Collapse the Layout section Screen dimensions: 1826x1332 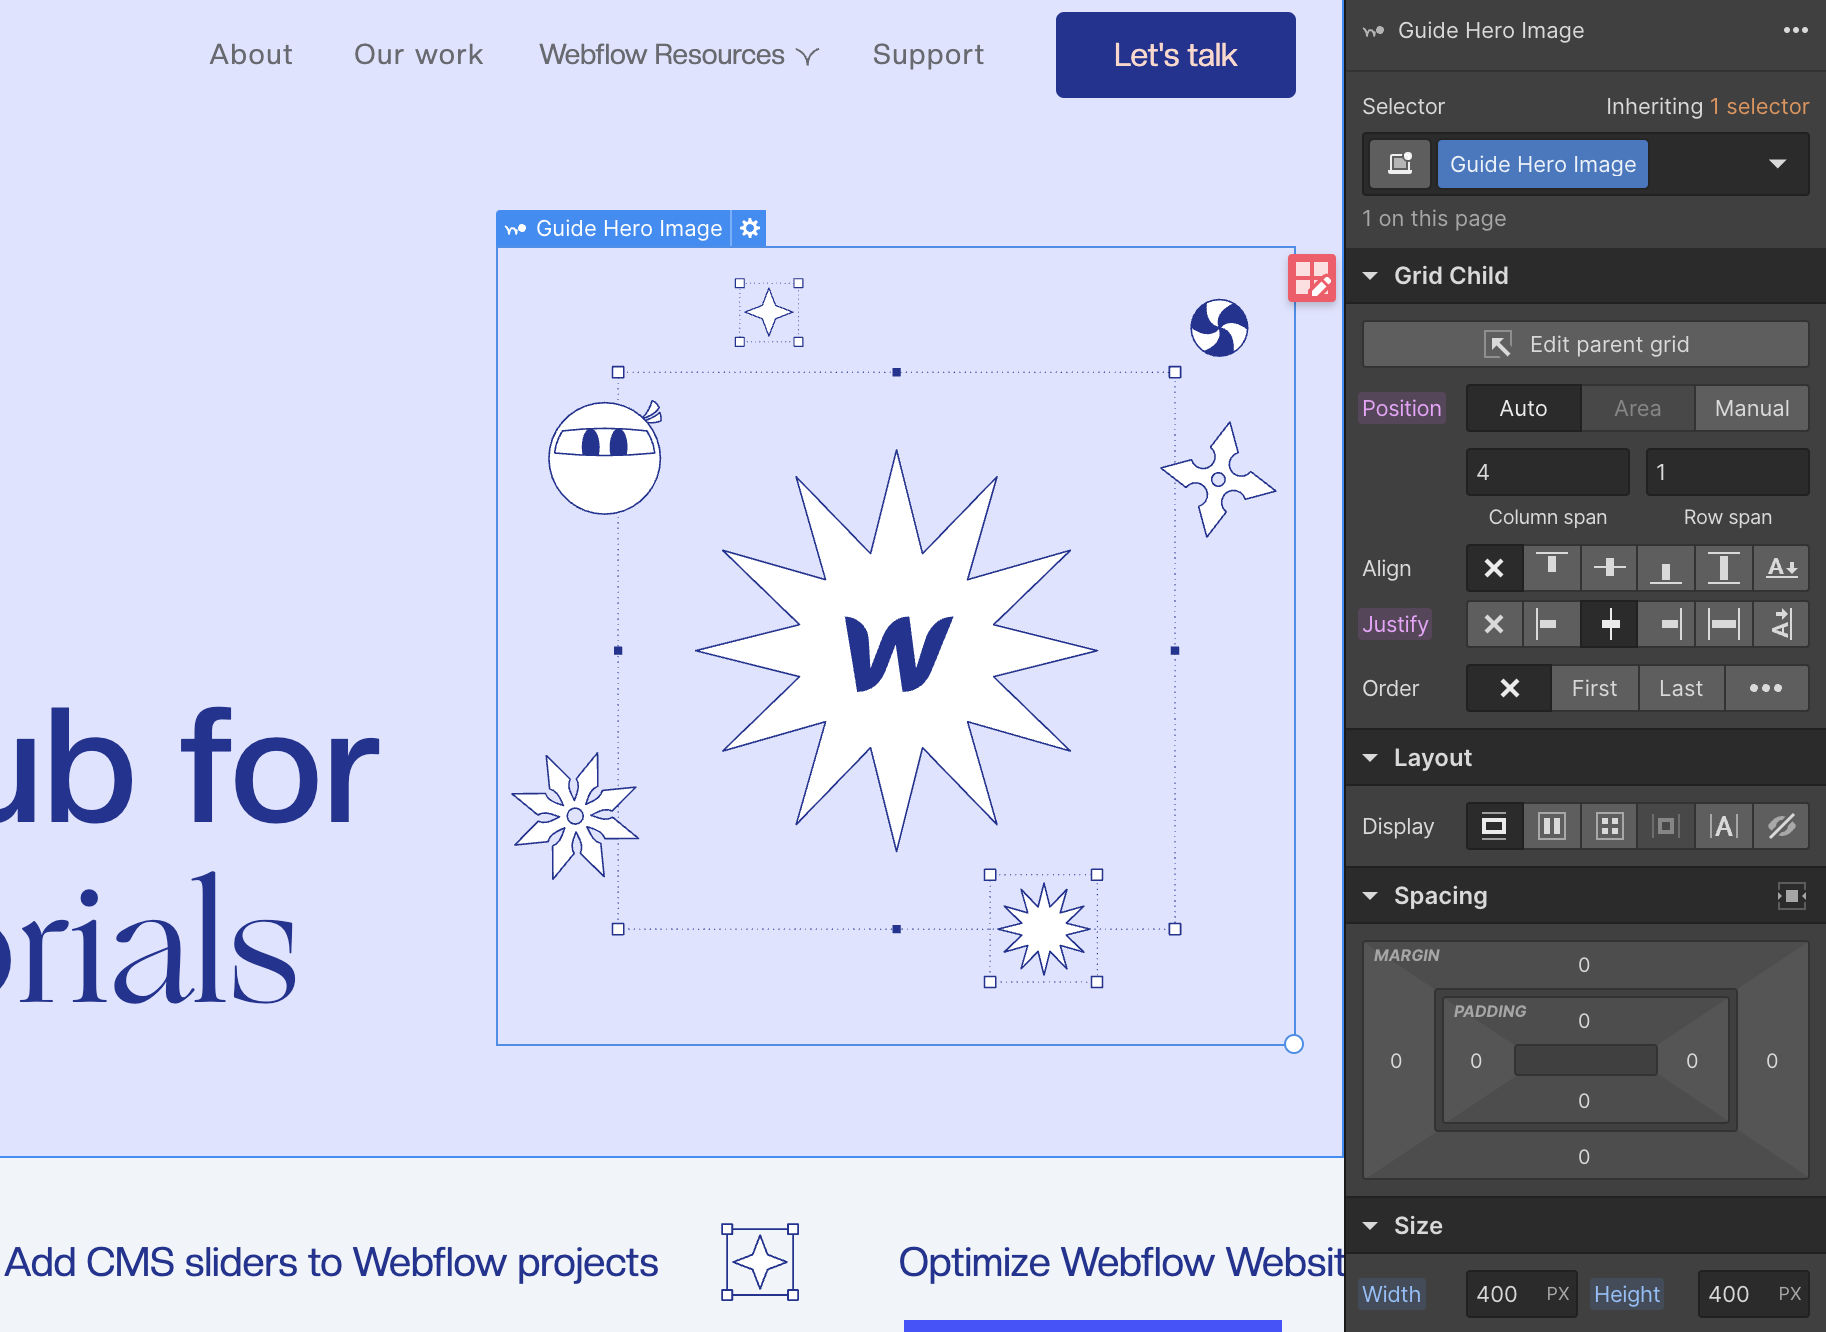tap(1371, 758)
